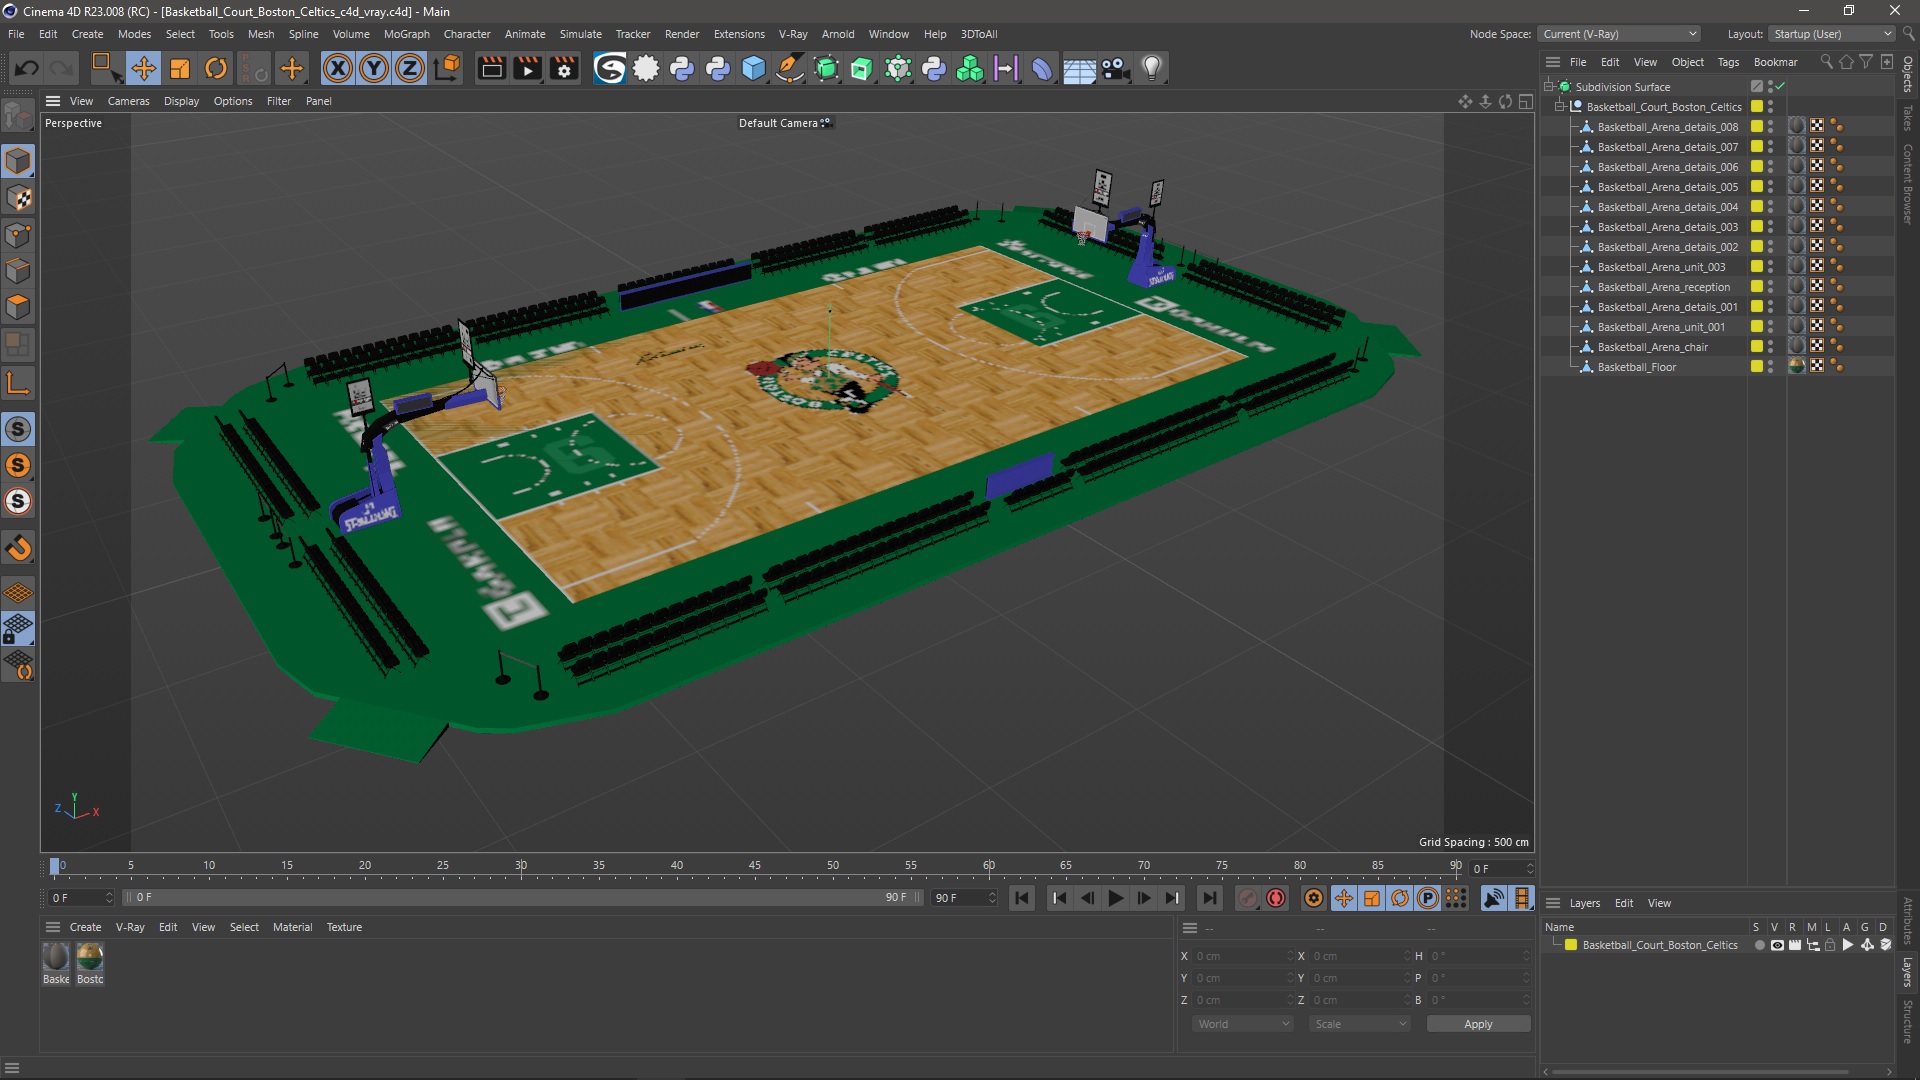
Task: Toggle layer visibility eye for Basketball_Court_Boston_Celtics
Action: pyautogui.click(x=1777, y=945)
